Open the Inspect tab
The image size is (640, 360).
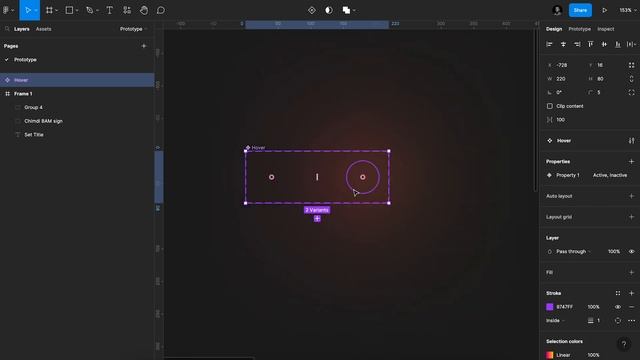(x=606, y=29)
